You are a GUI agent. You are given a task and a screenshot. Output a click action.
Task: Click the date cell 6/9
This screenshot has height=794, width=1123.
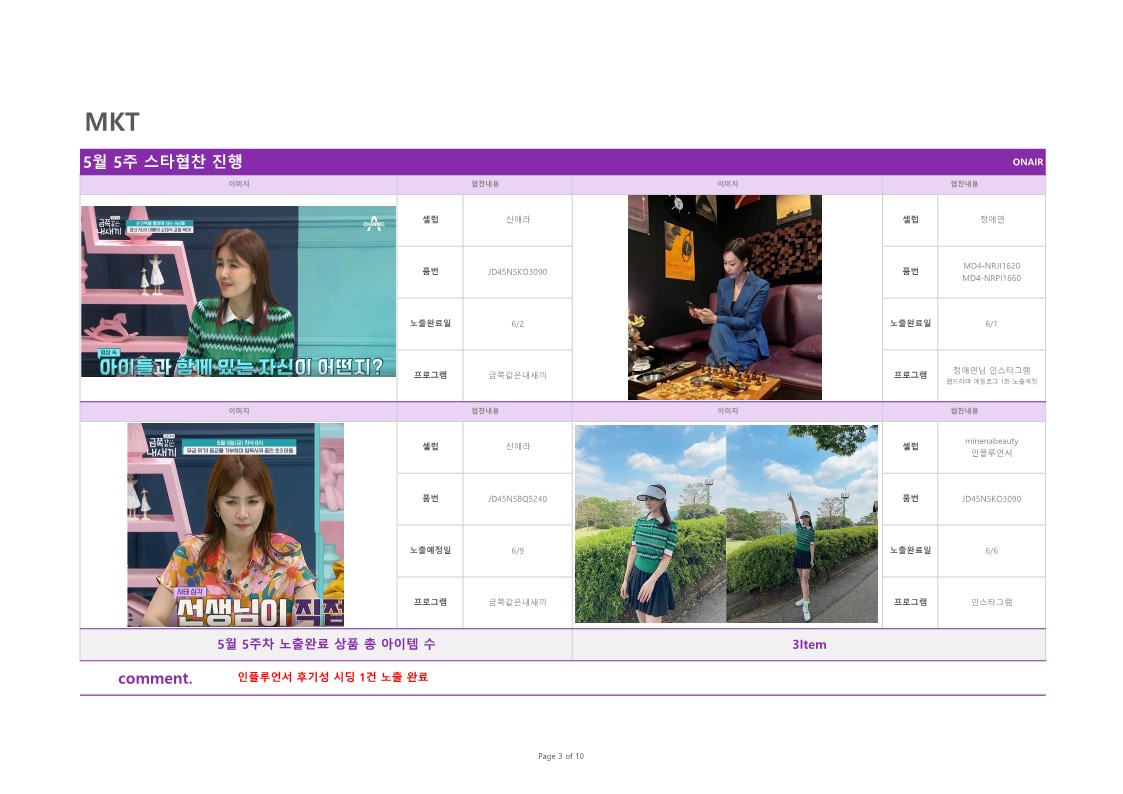518,551
